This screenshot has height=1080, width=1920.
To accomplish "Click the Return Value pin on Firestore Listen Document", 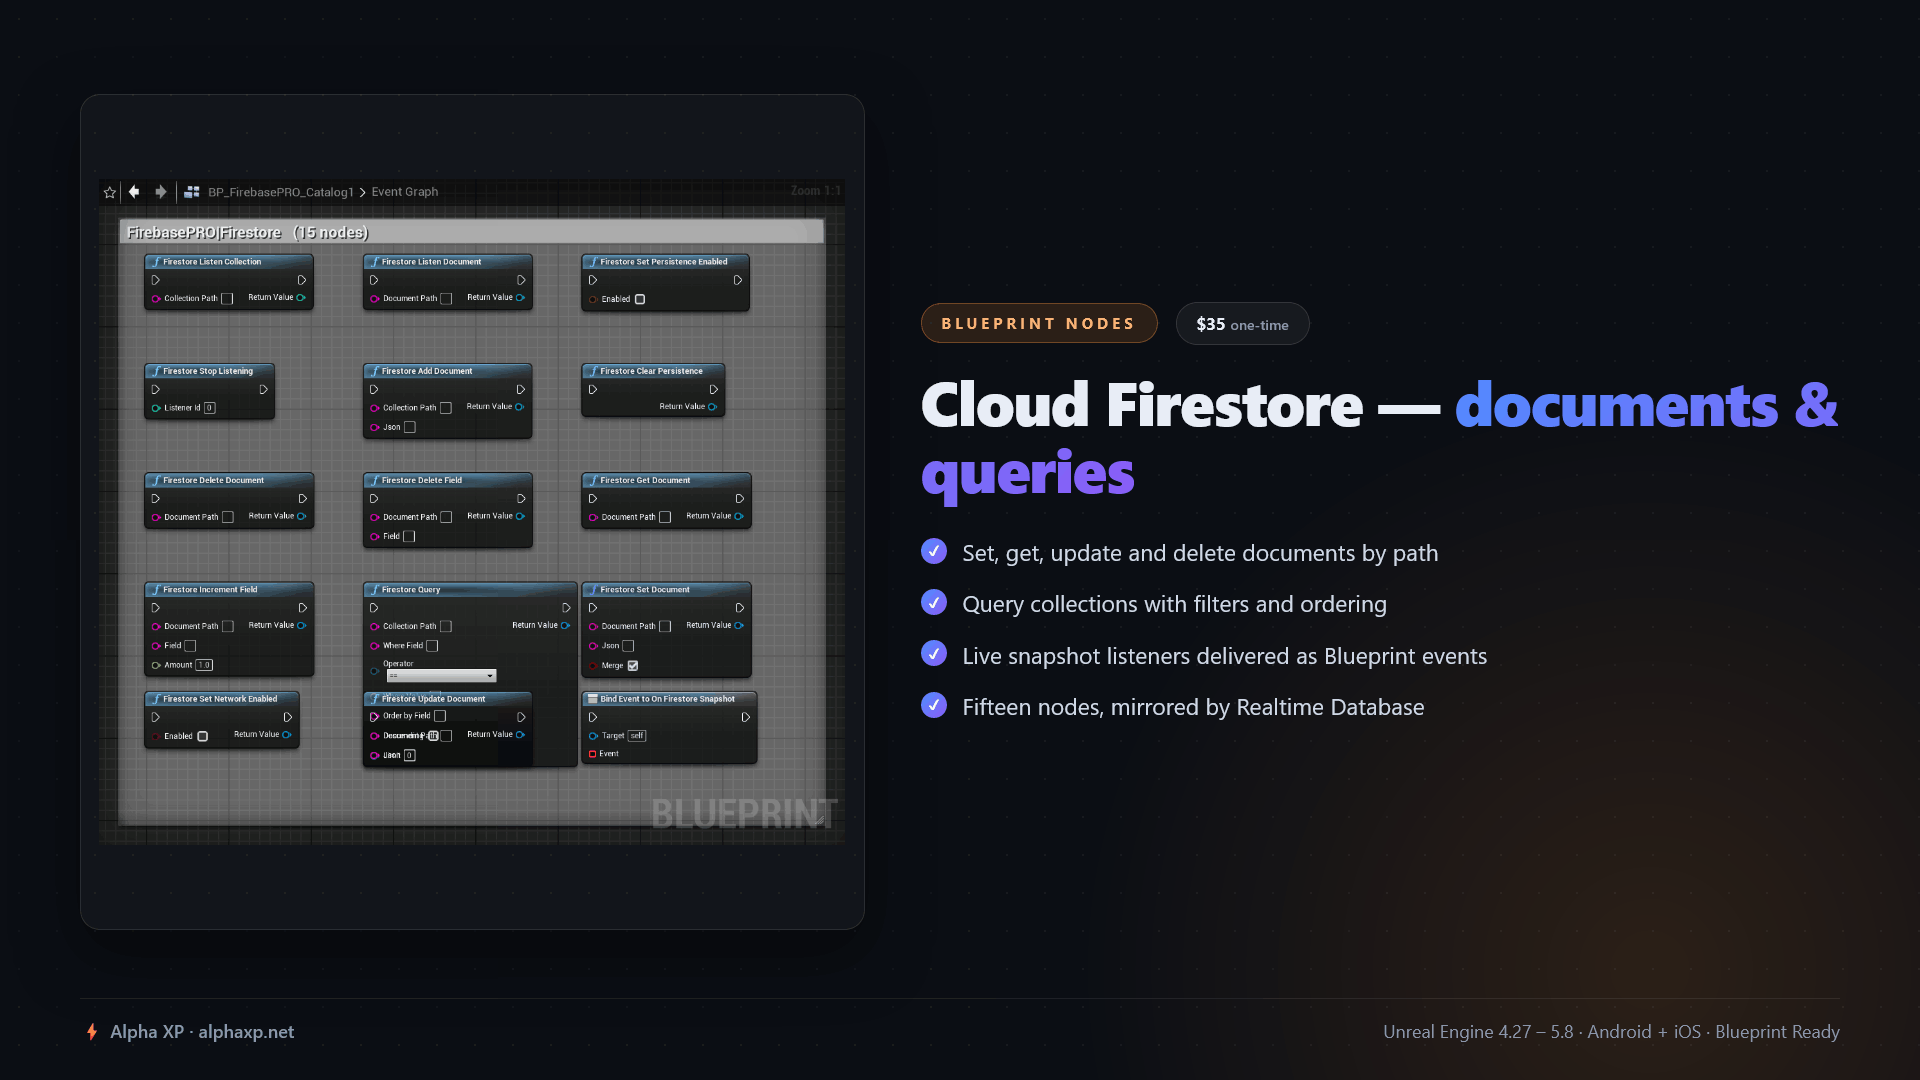I will [520, 297].
